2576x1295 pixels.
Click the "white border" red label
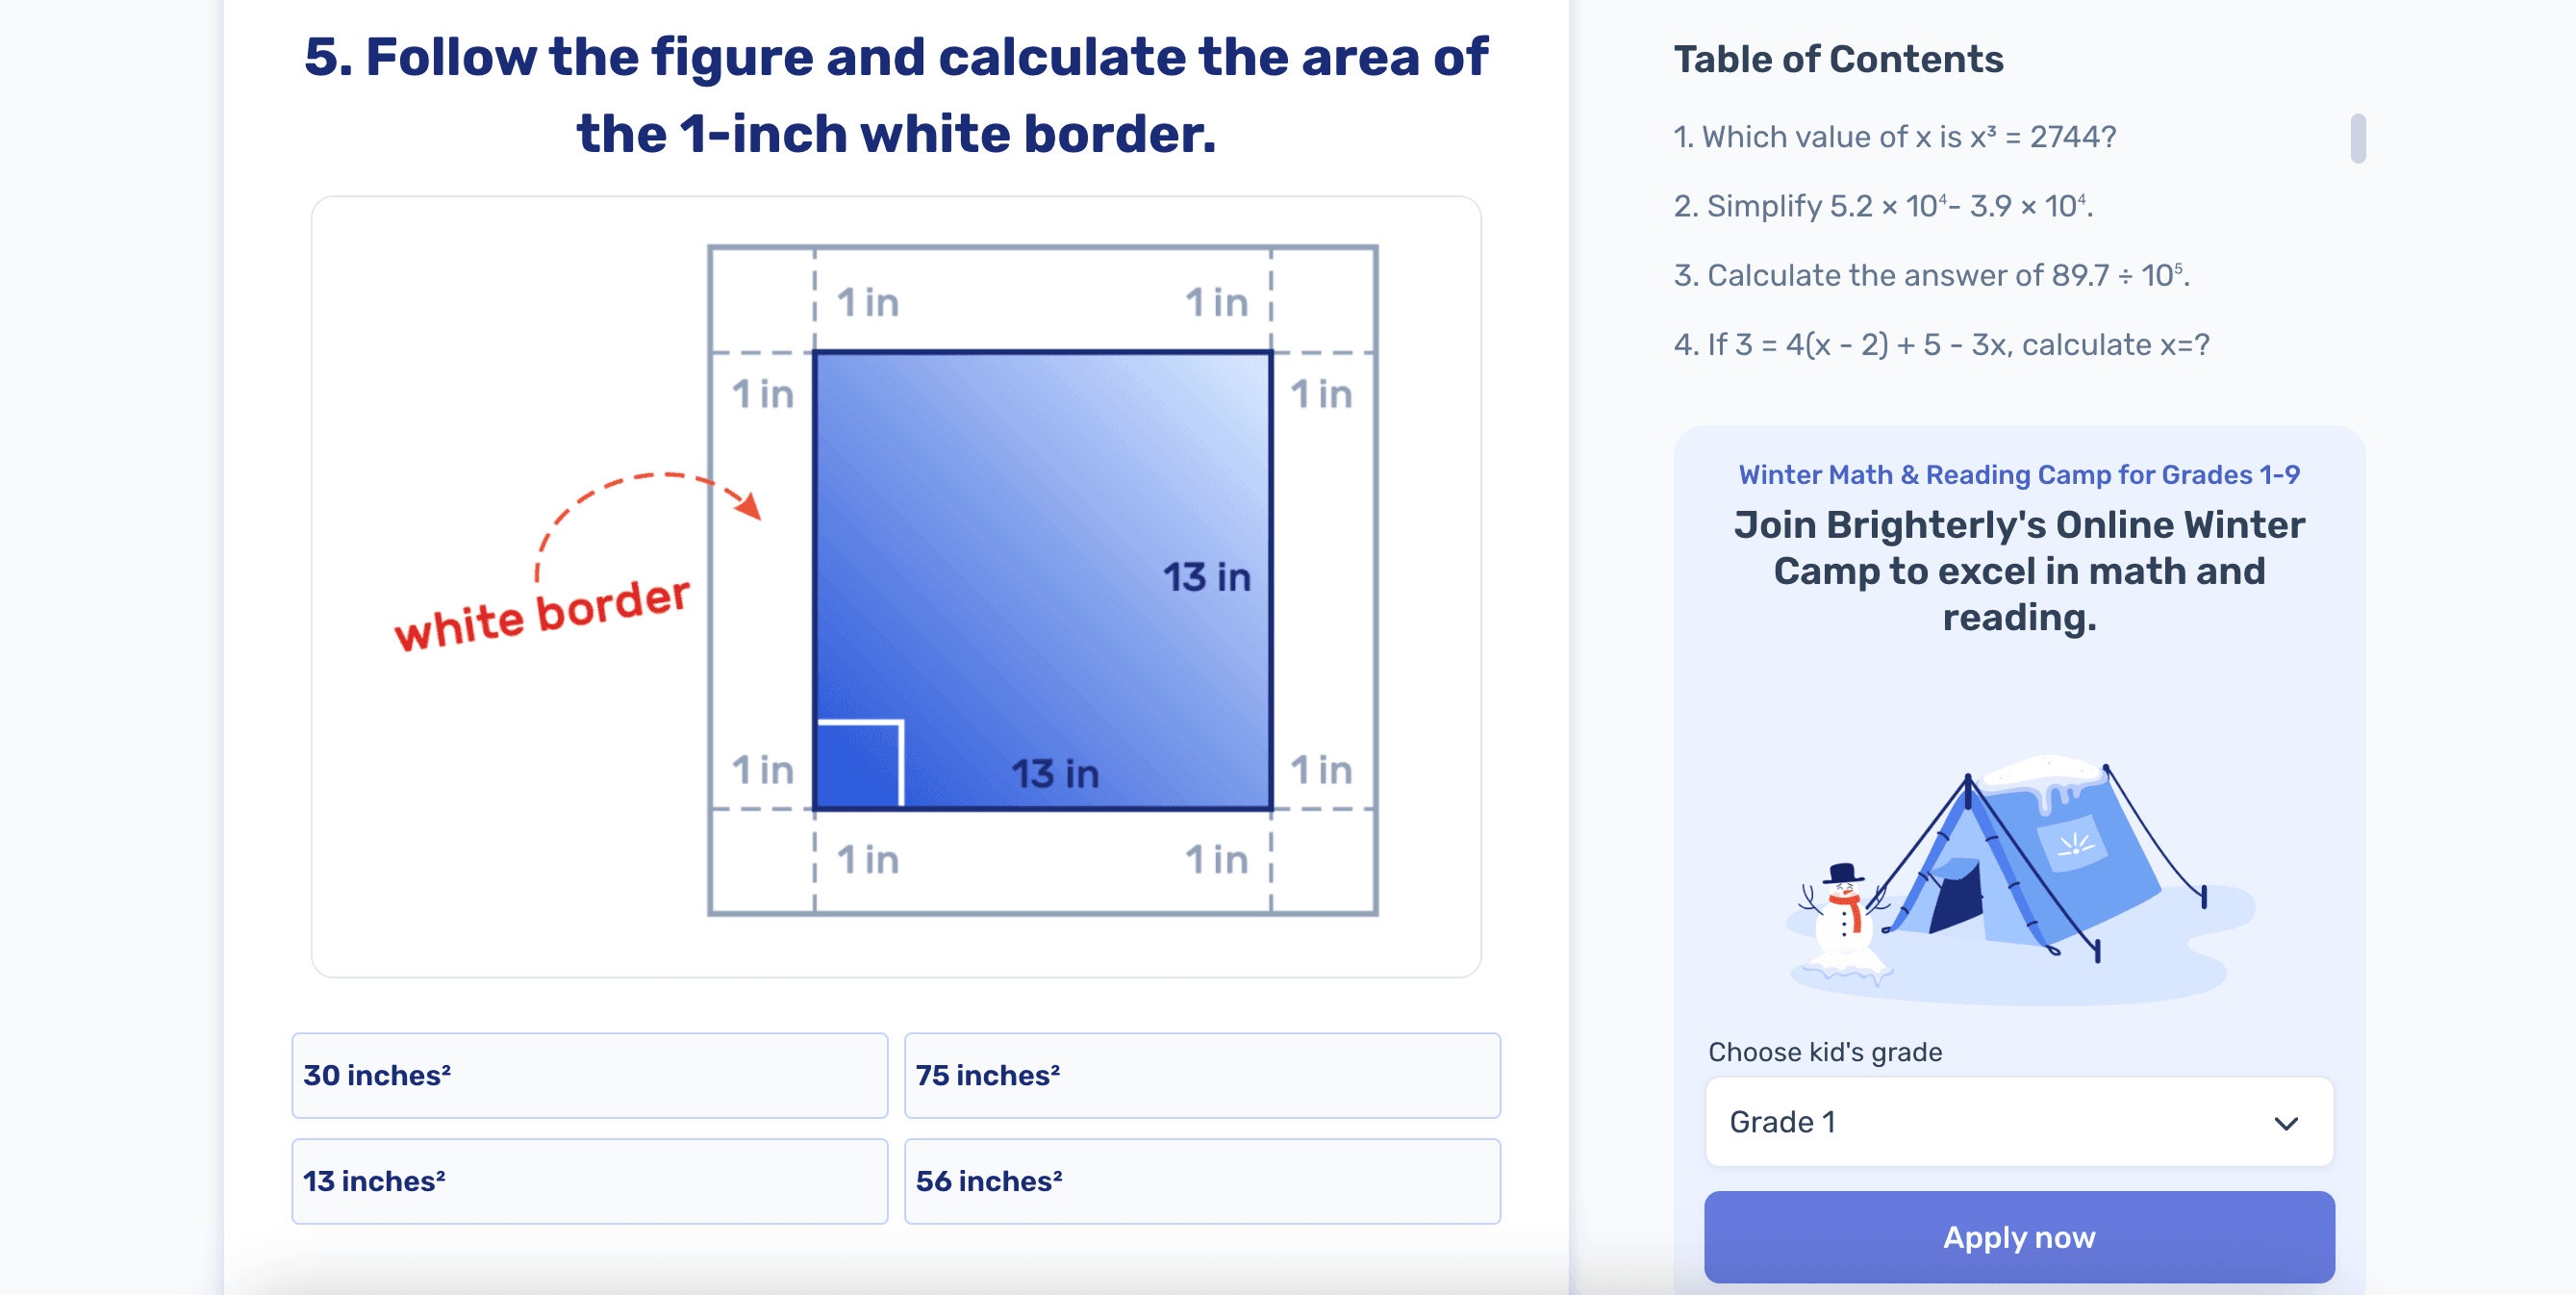(543, 617)
